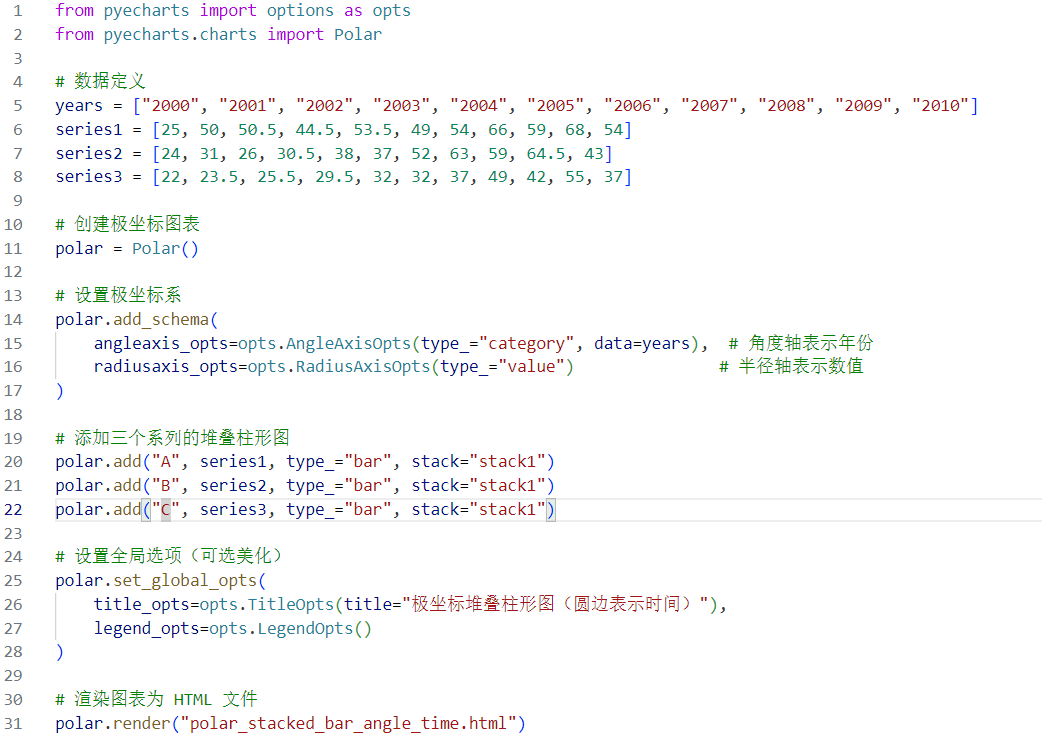
Task: Click the word 'Polar' in the import line
Action: [x=358, y=35]
